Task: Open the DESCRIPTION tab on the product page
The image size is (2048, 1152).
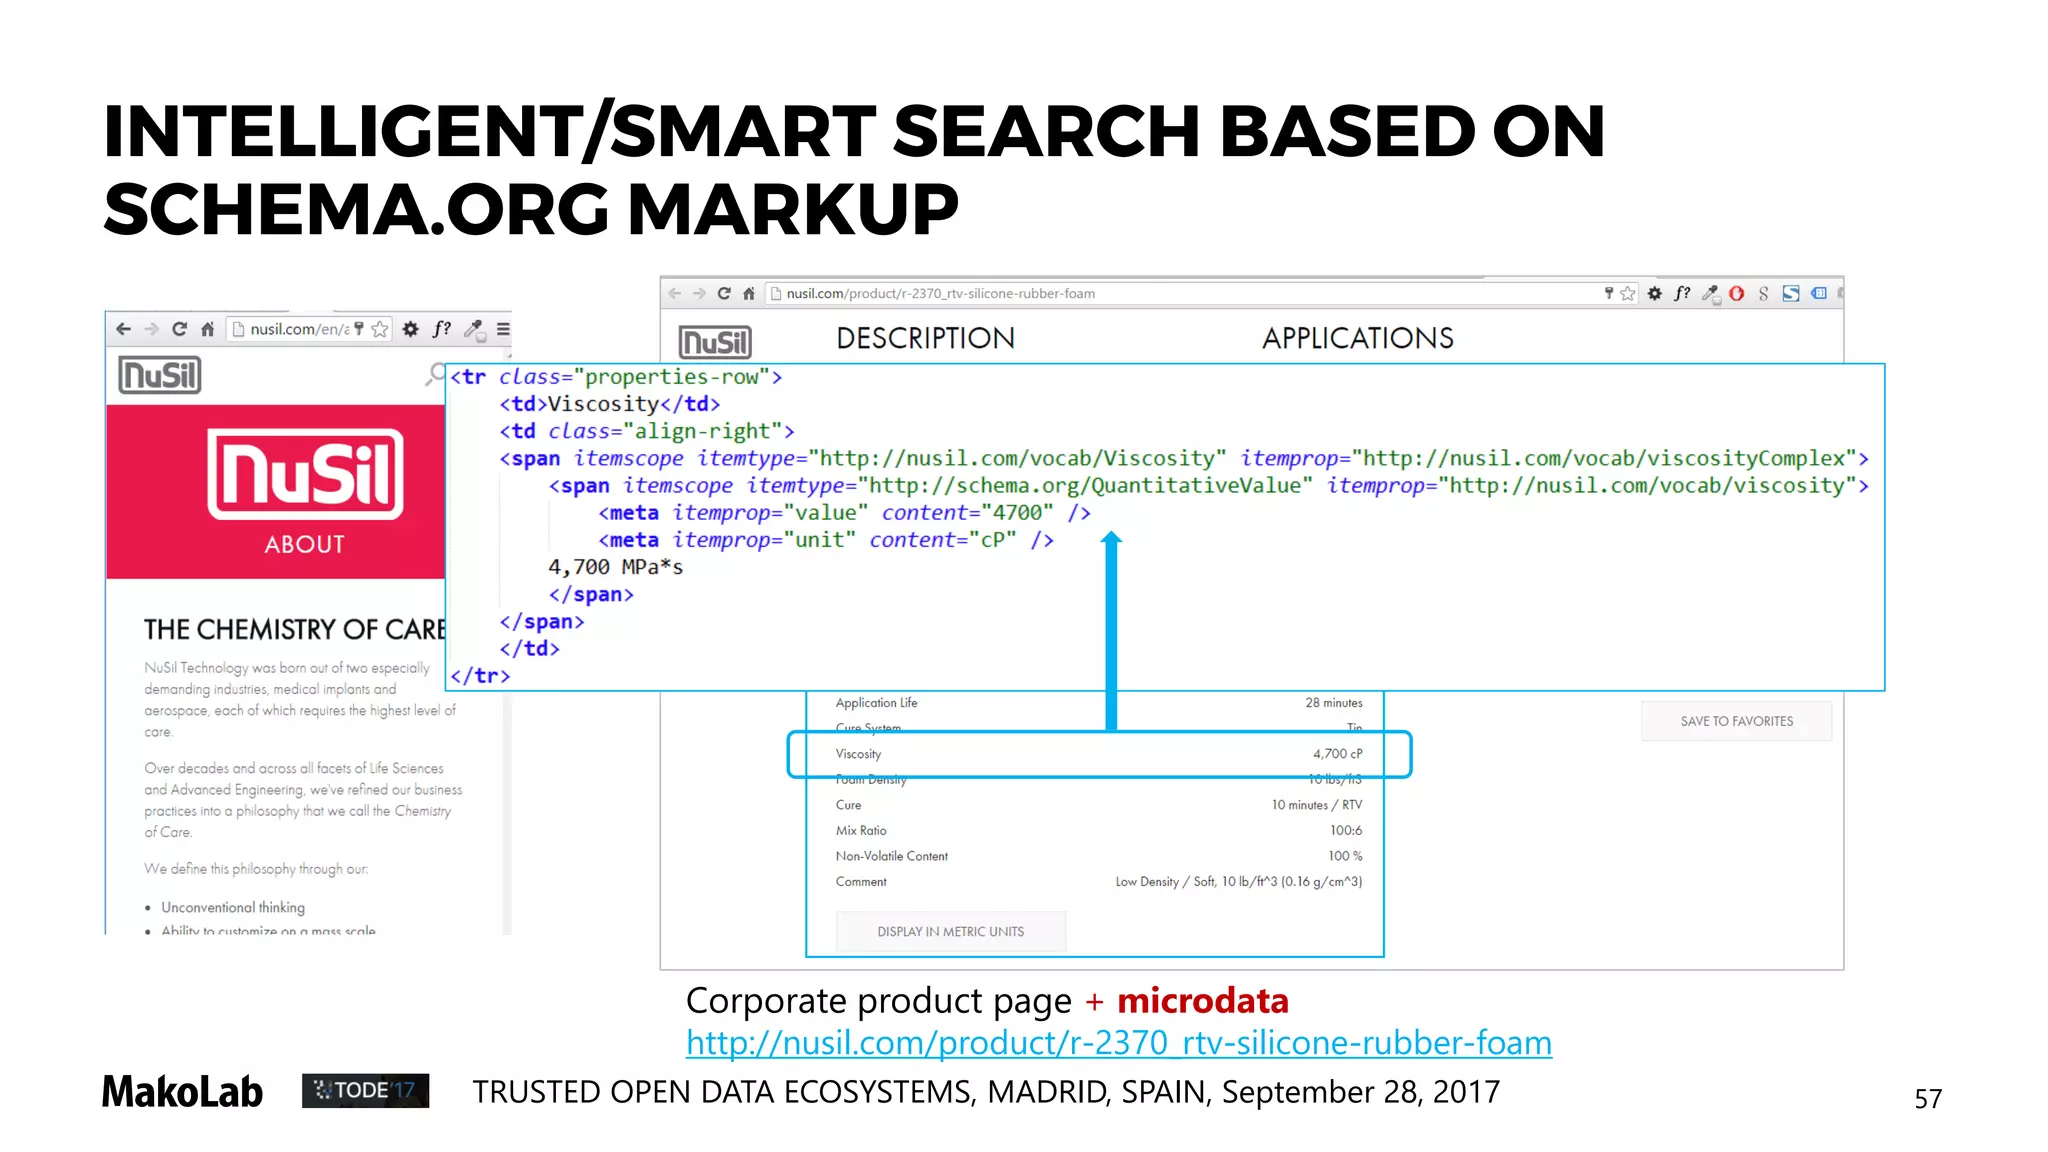Action: (x=925, y=338)
